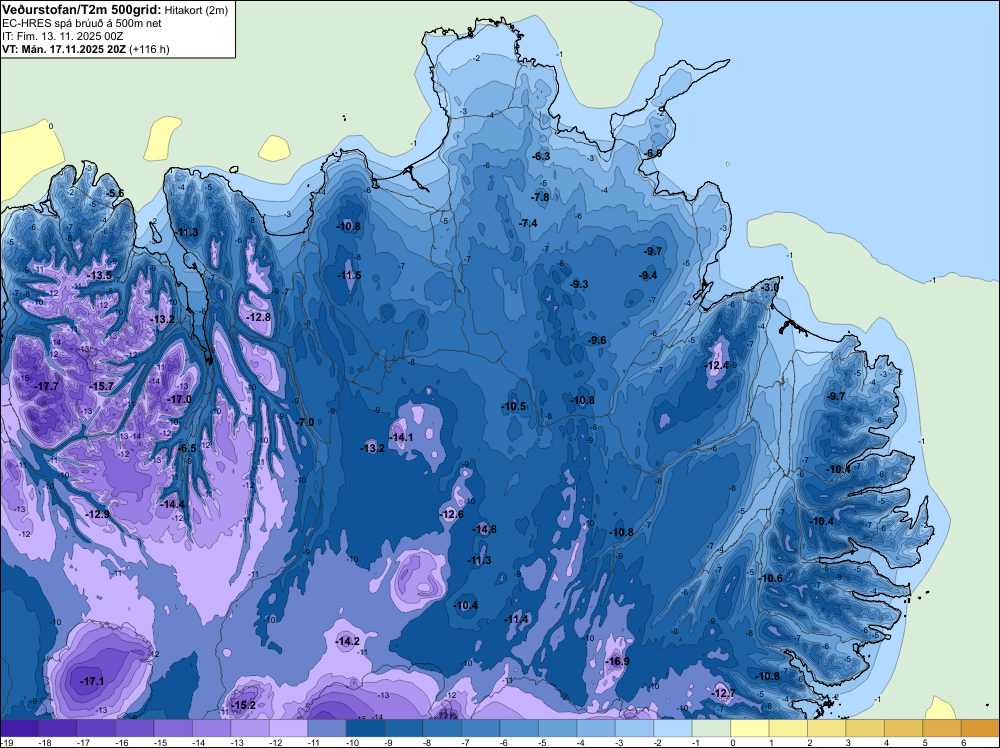Click the -11.5 temperature value
The image size is (1000, 748).
tap(349, 275)
